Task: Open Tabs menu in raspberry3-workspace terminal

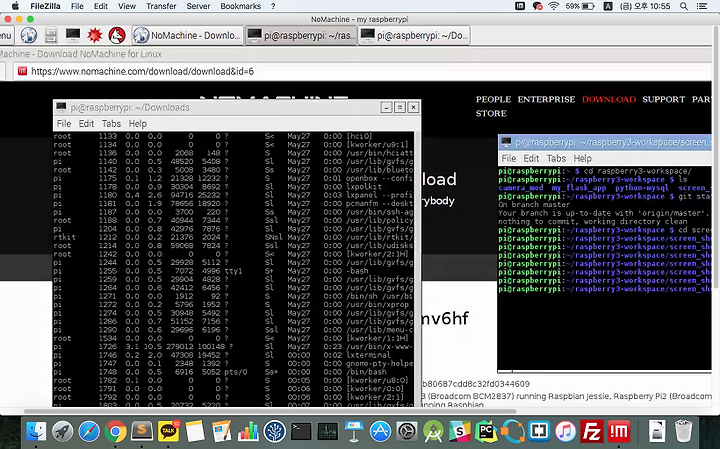Action: point(556,158)
